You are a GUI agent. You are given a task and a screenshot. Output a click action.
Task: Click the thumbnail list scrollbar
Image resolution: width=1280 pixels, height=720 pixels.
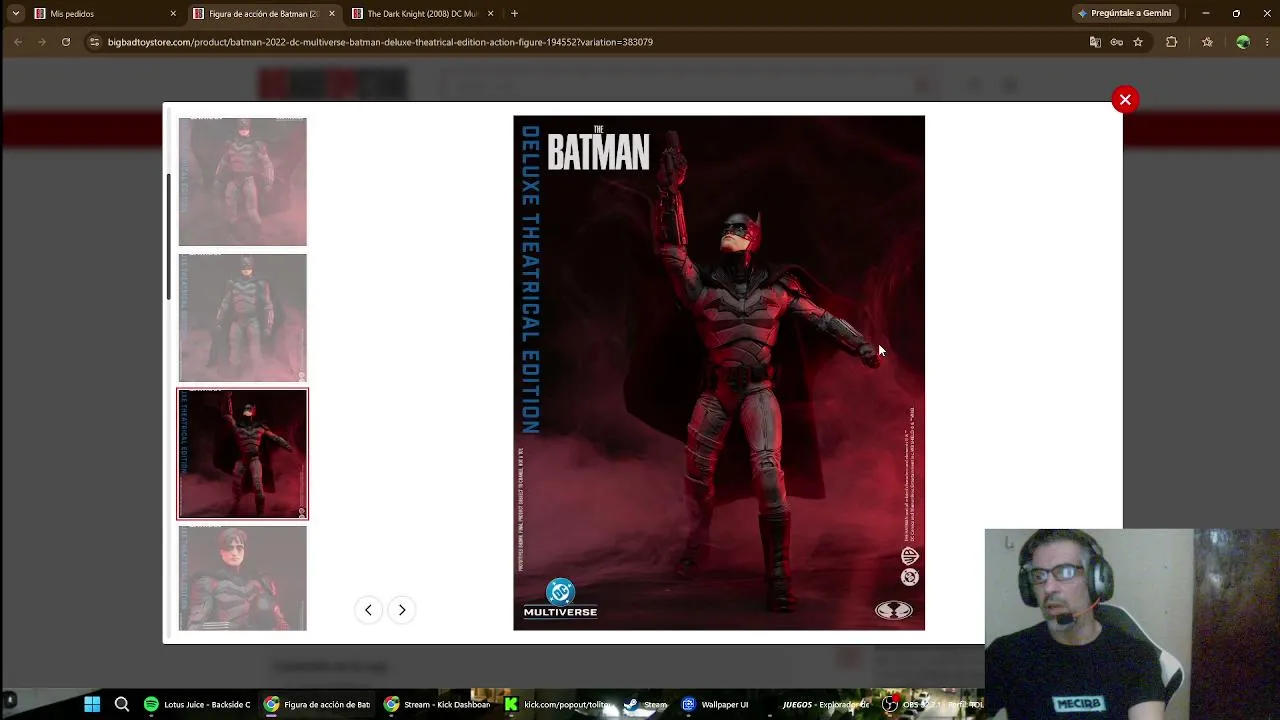click(168, 236)
